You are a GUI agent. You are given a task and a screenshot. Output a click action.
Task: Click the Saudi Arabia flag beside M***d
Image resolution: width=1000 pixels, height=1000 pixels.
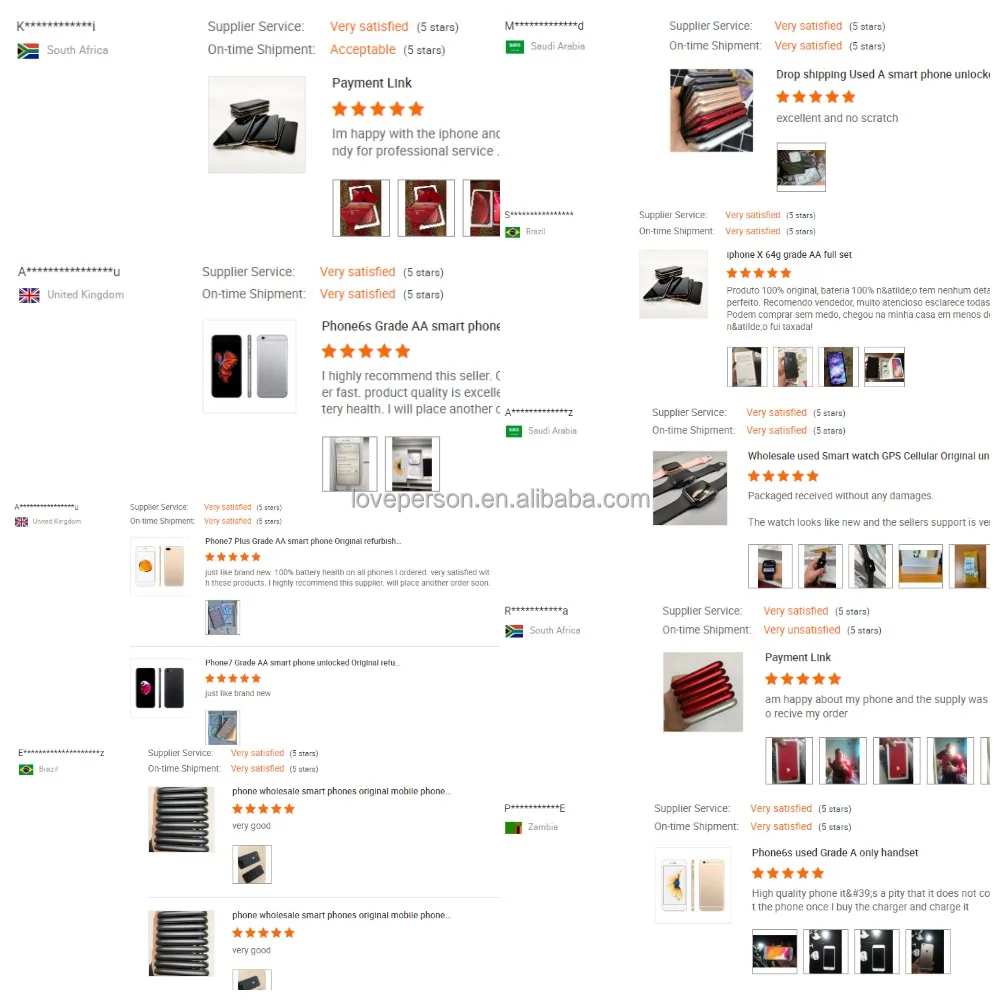tap(514, 47)
